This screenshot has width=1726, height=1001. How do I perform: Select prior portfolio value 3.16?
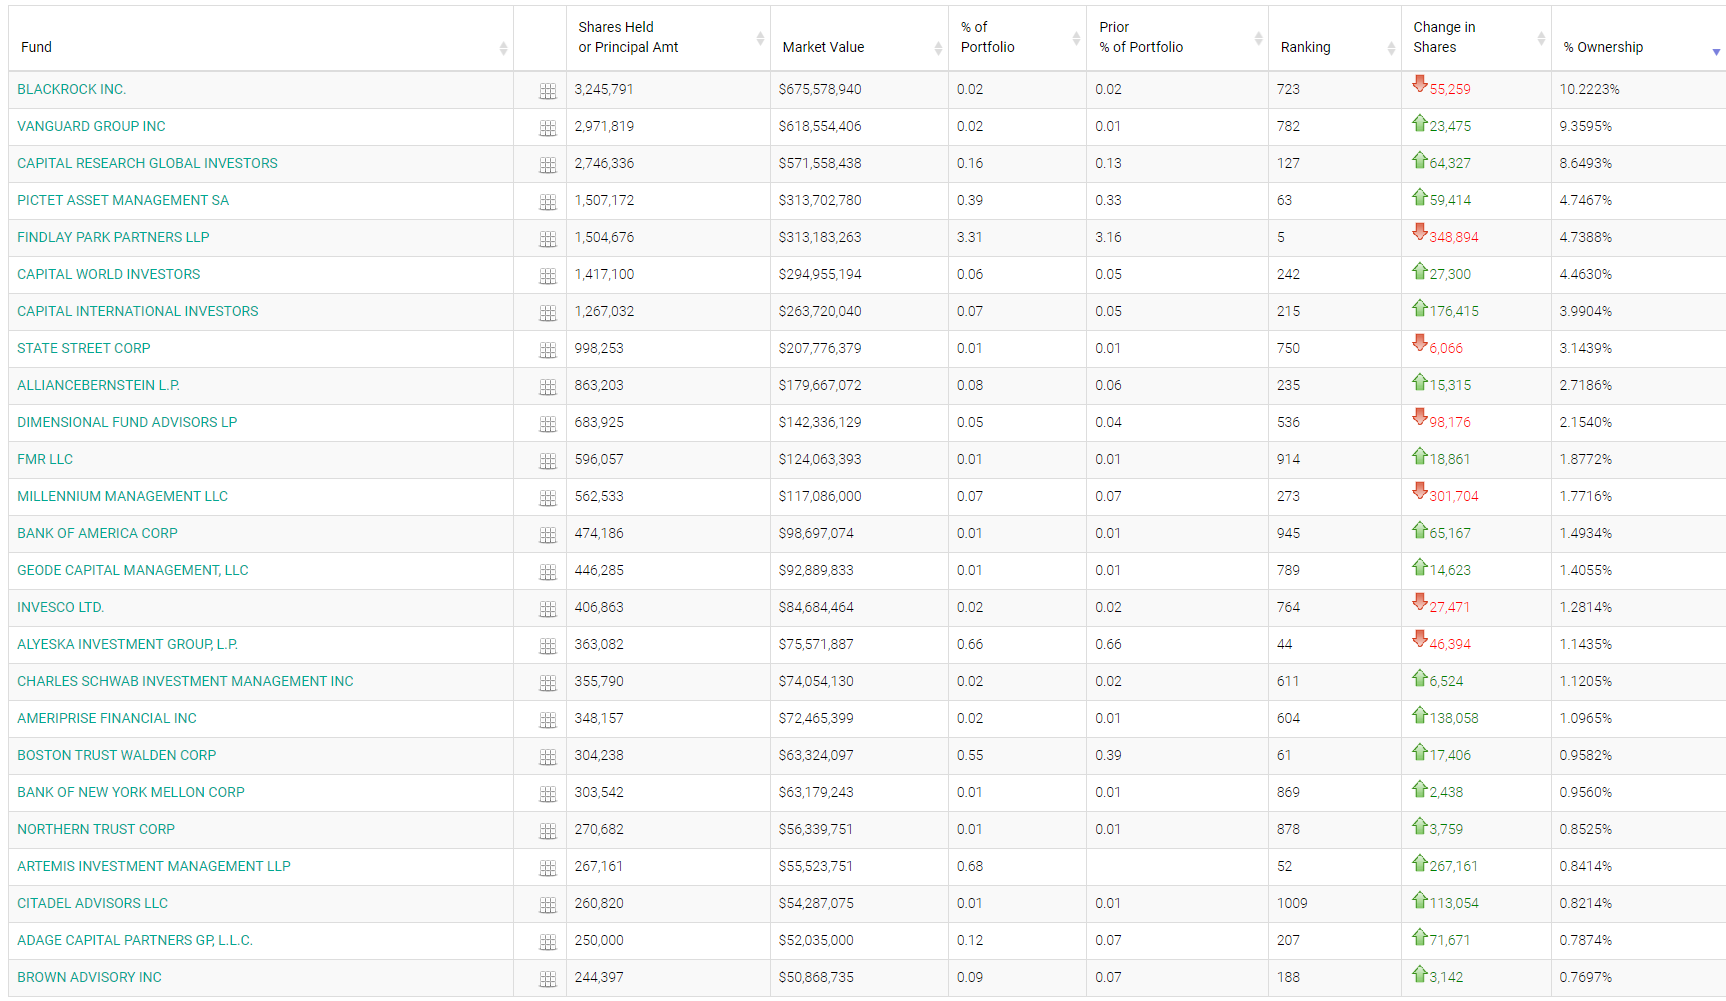[x=1108, y=237]
